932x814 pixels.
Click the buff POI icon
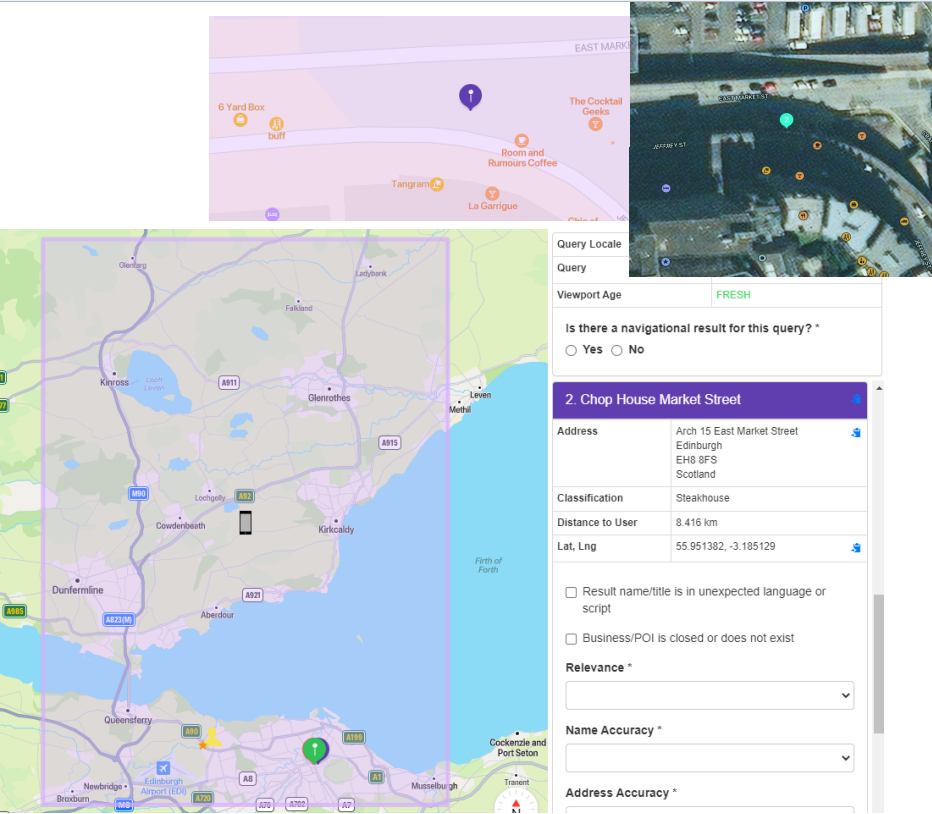pos(276,124)
